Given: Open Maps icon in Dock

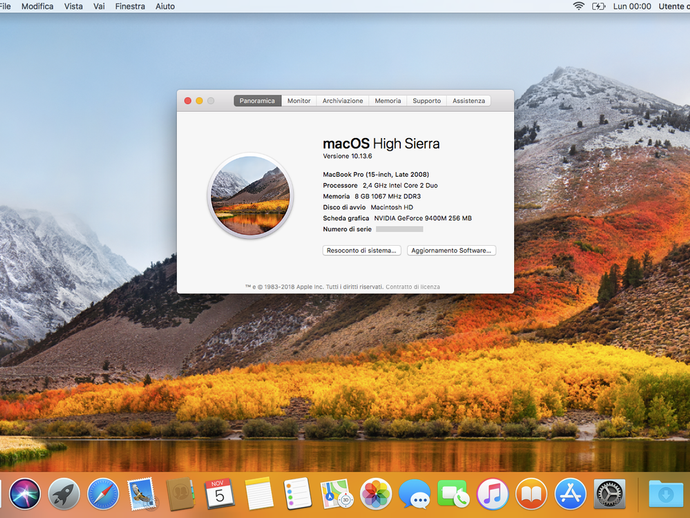Looking at the screenshot, I should [x=337, y=494].
